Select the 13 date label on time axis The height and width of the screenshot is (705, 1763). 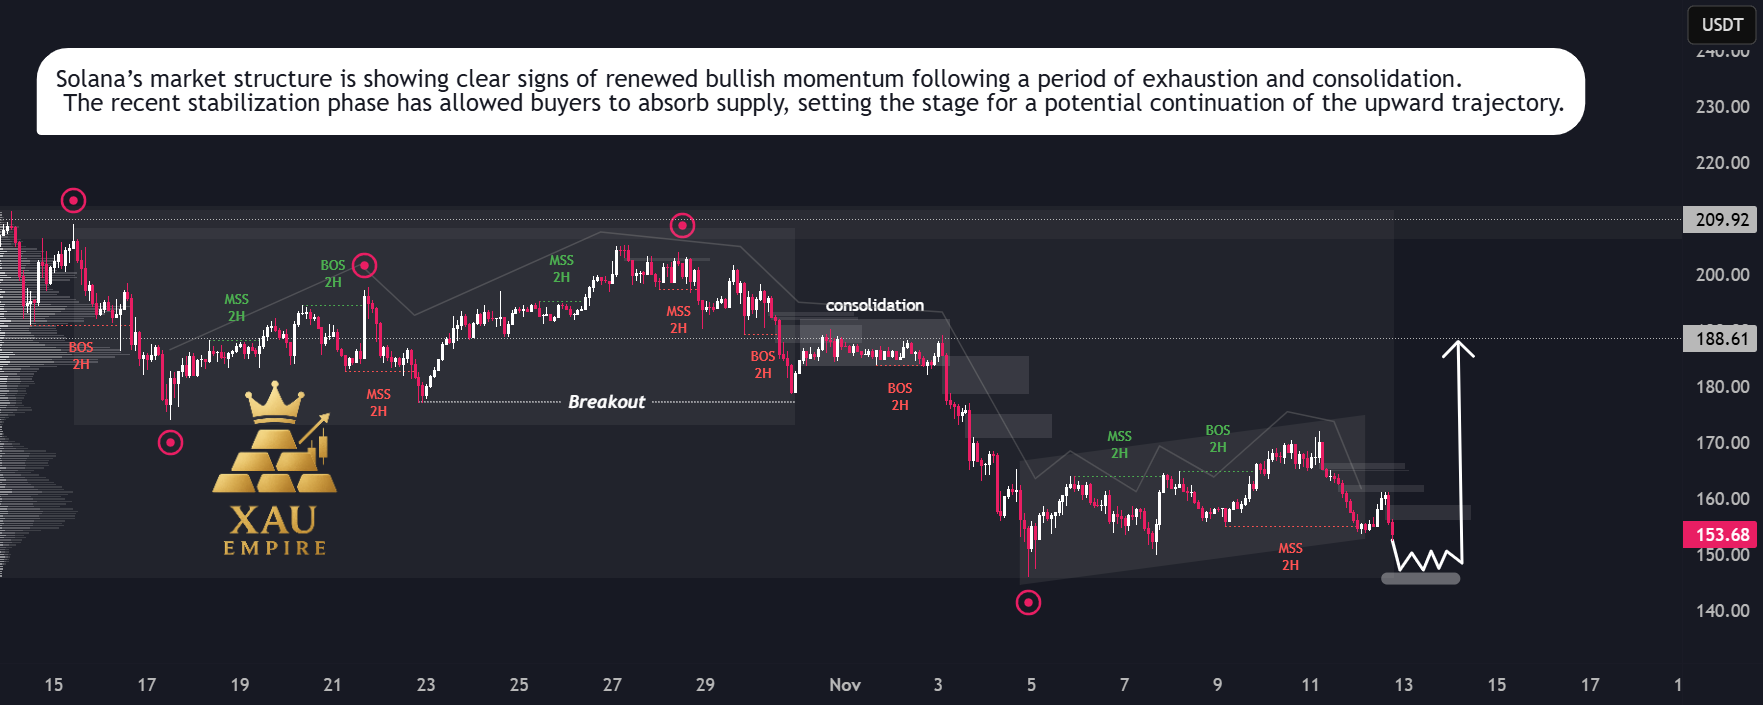(1404, 685)
